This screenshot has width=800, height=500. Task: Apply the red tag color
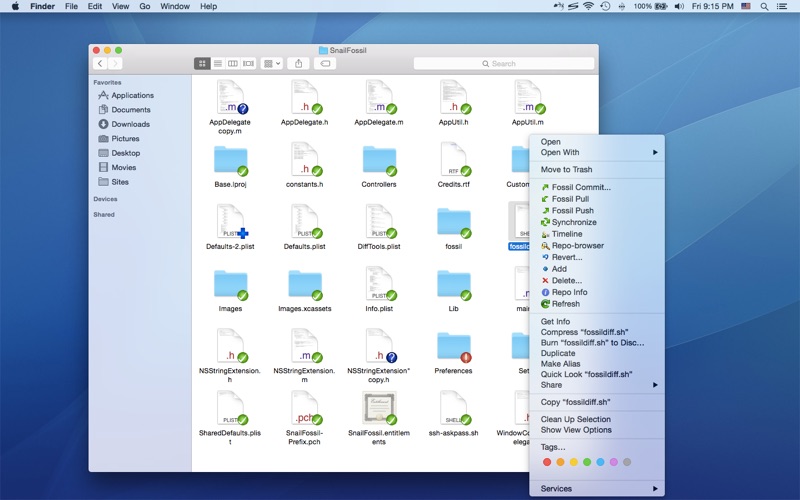(547, 462)
